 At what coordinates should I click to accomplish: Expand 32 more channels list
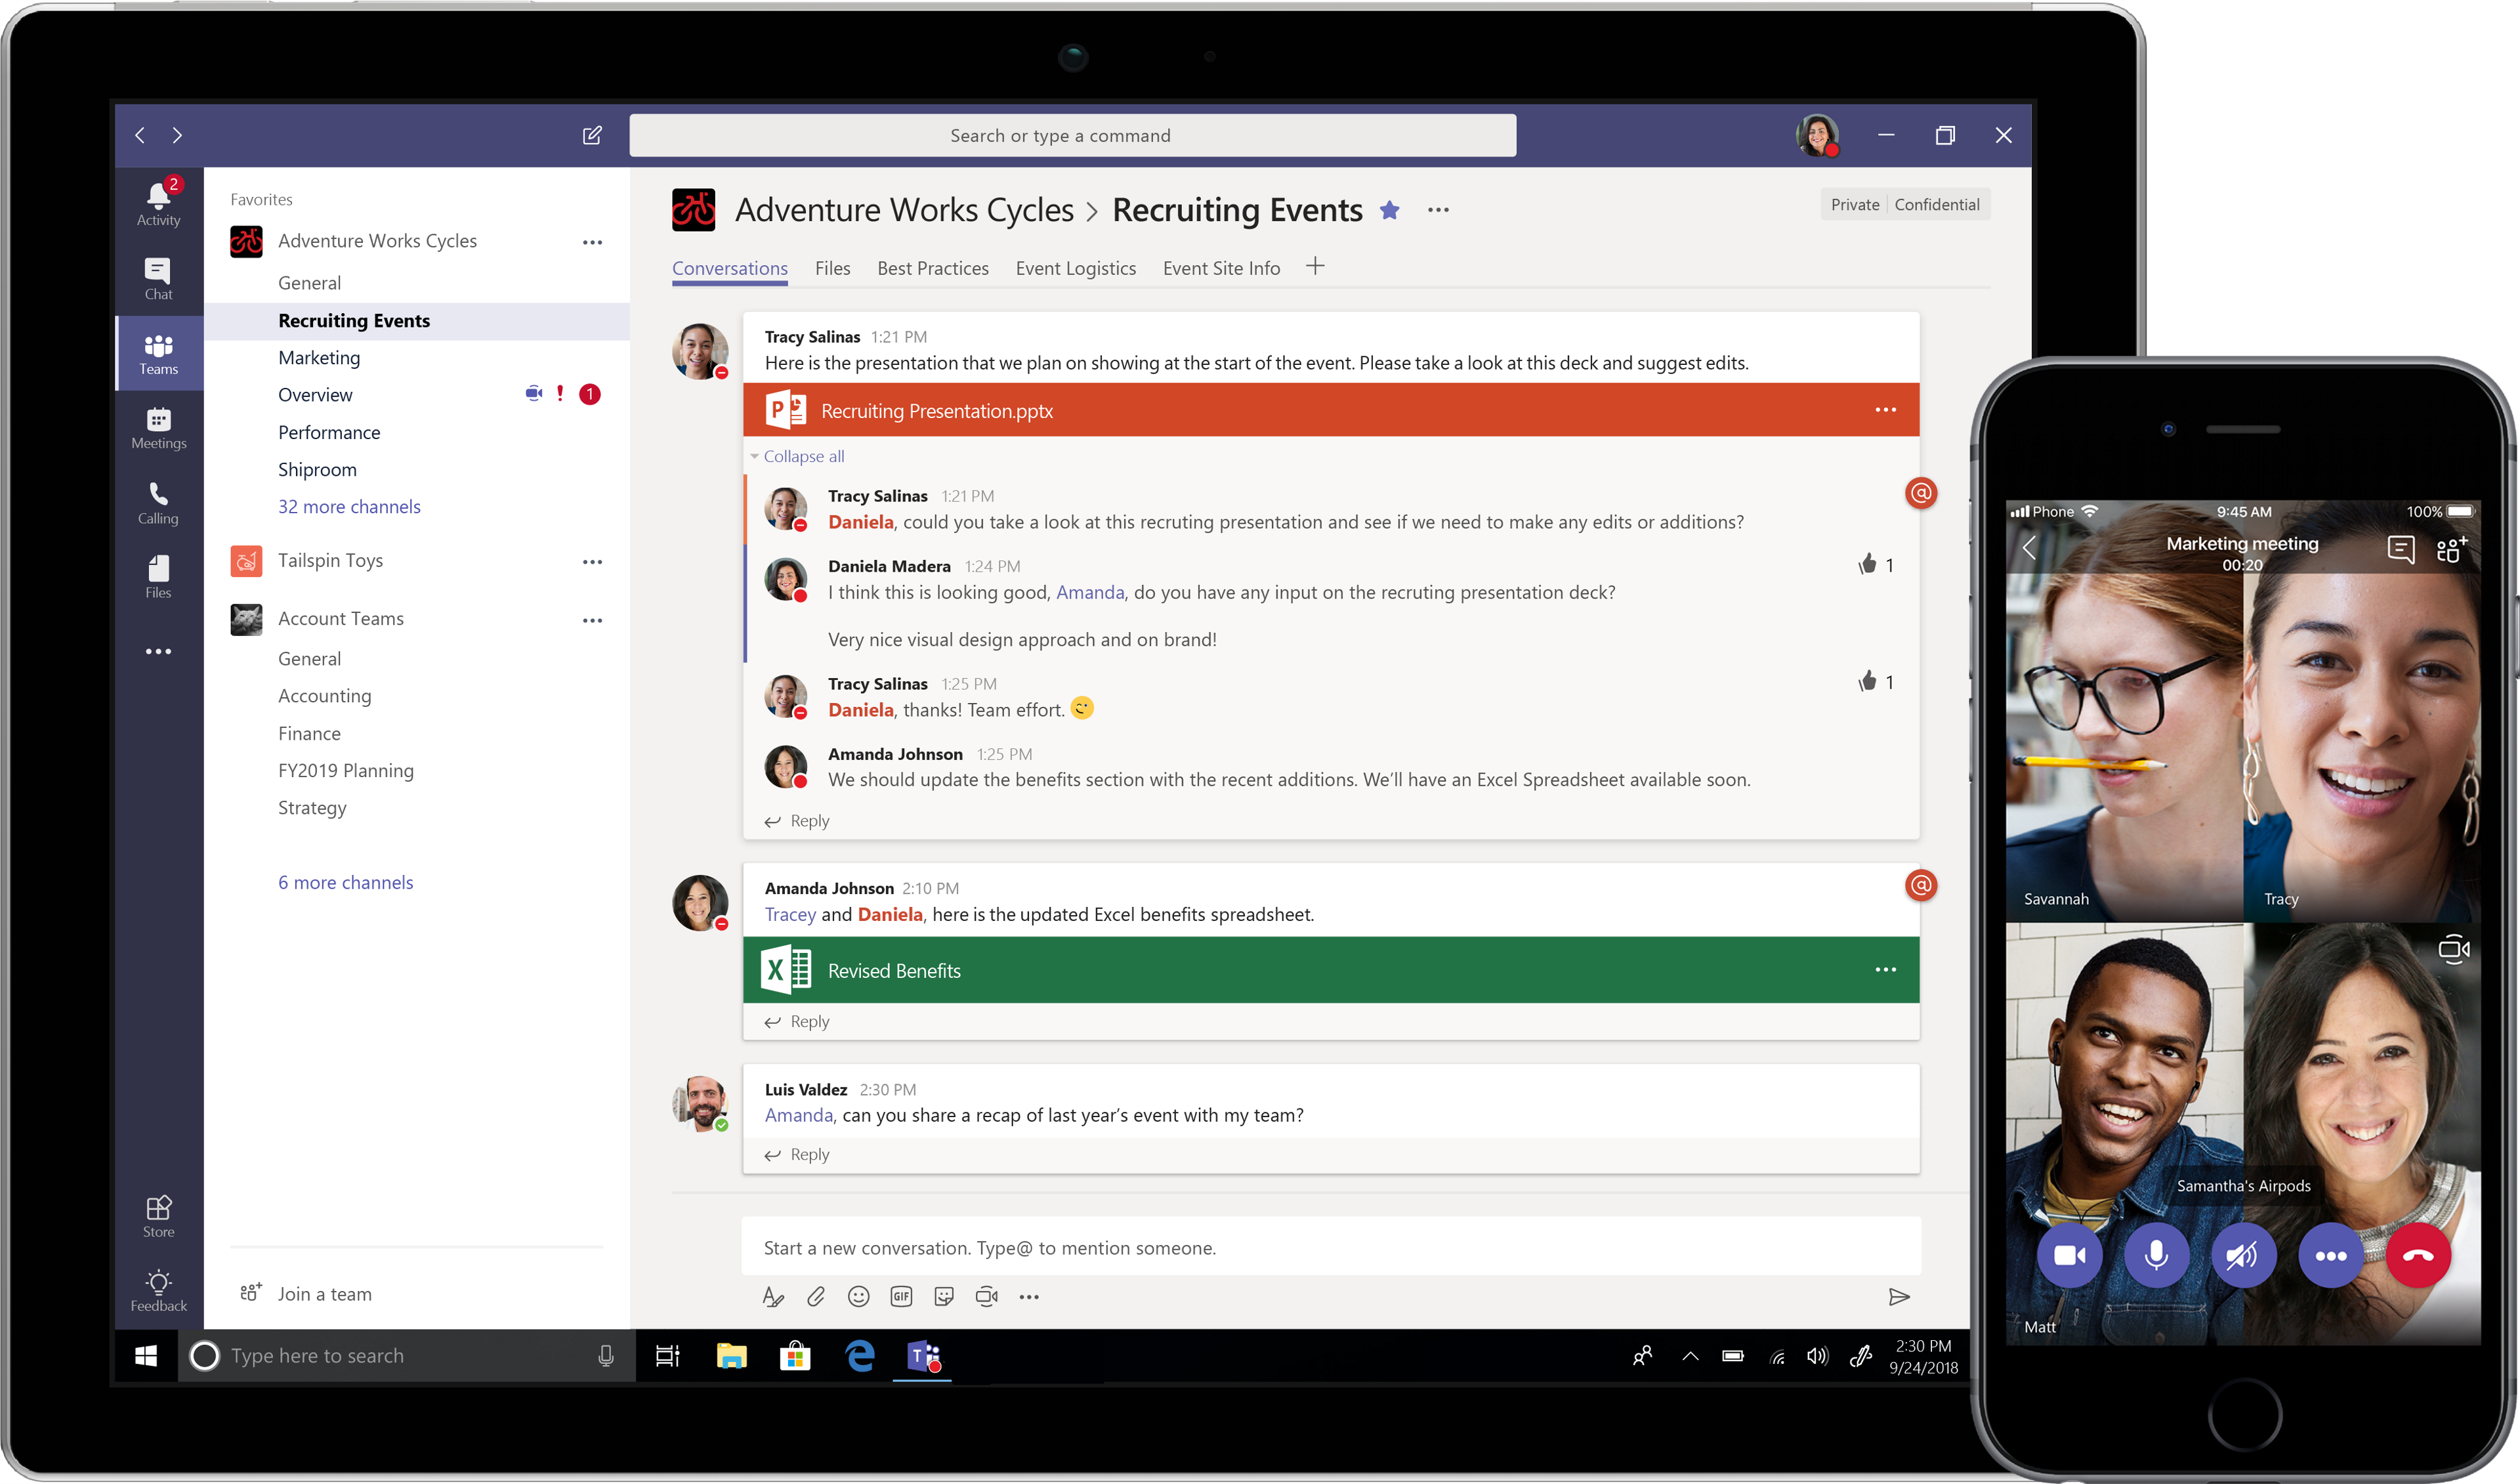click(349, 507)
